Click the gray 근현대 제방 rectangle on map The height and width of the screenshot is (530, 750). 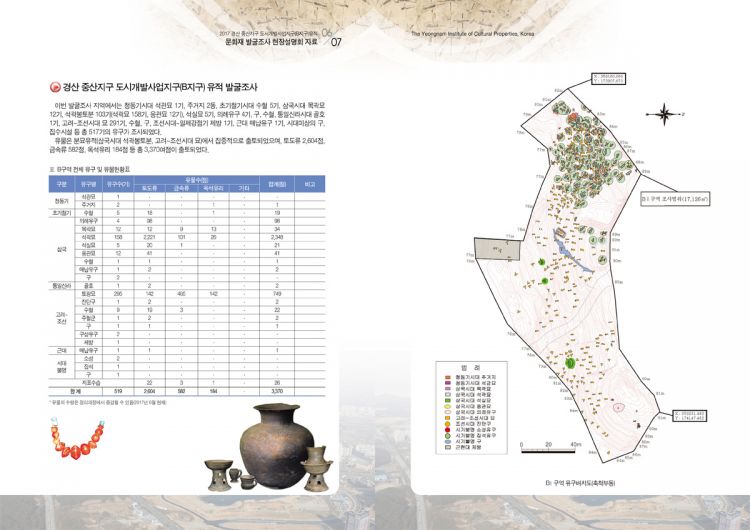click(x=497, y=249)
